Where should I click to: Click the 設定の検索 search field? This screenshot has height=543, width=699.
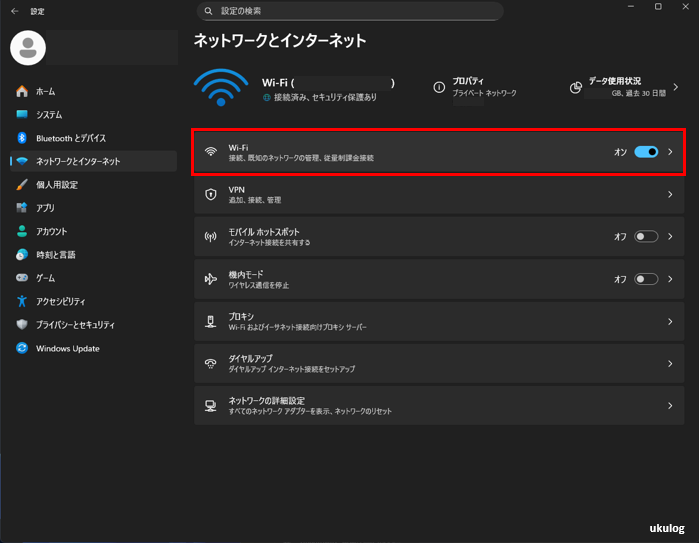pyautogui.click(x=350, y=11)
